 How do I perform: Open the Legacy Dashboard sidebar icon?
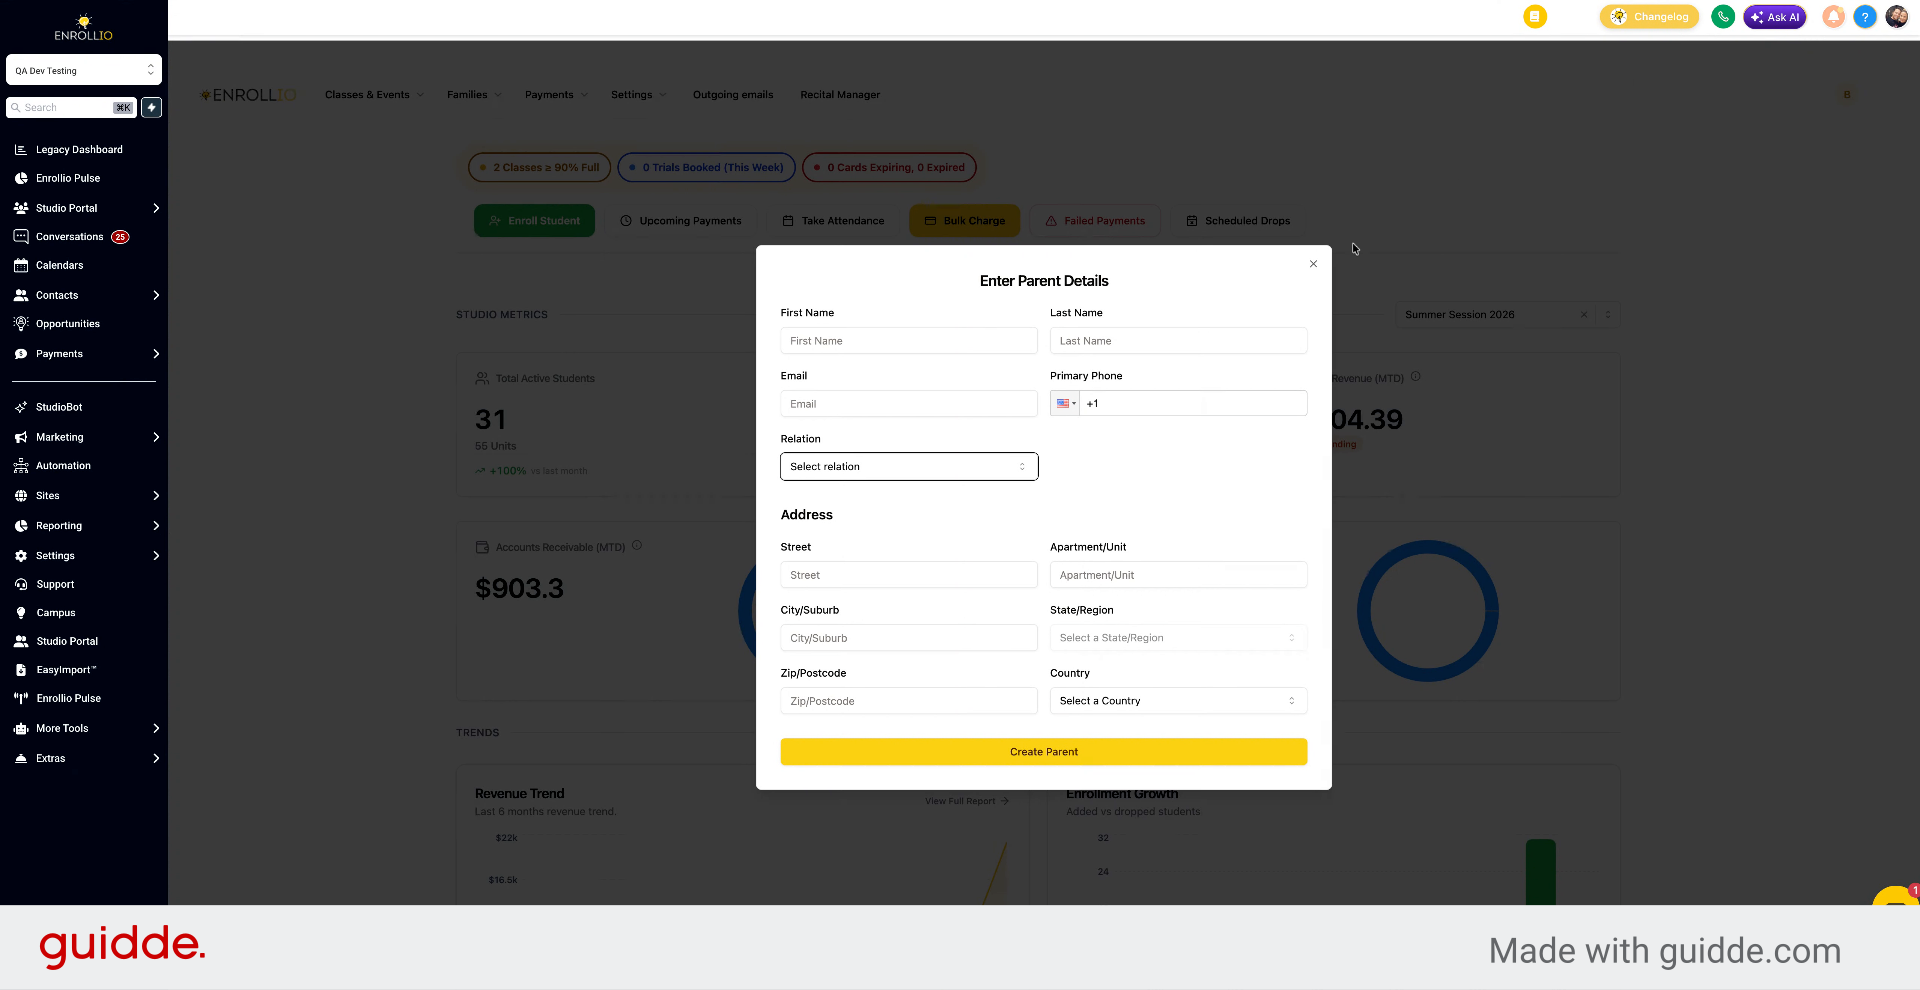click(x=21, y=150)
